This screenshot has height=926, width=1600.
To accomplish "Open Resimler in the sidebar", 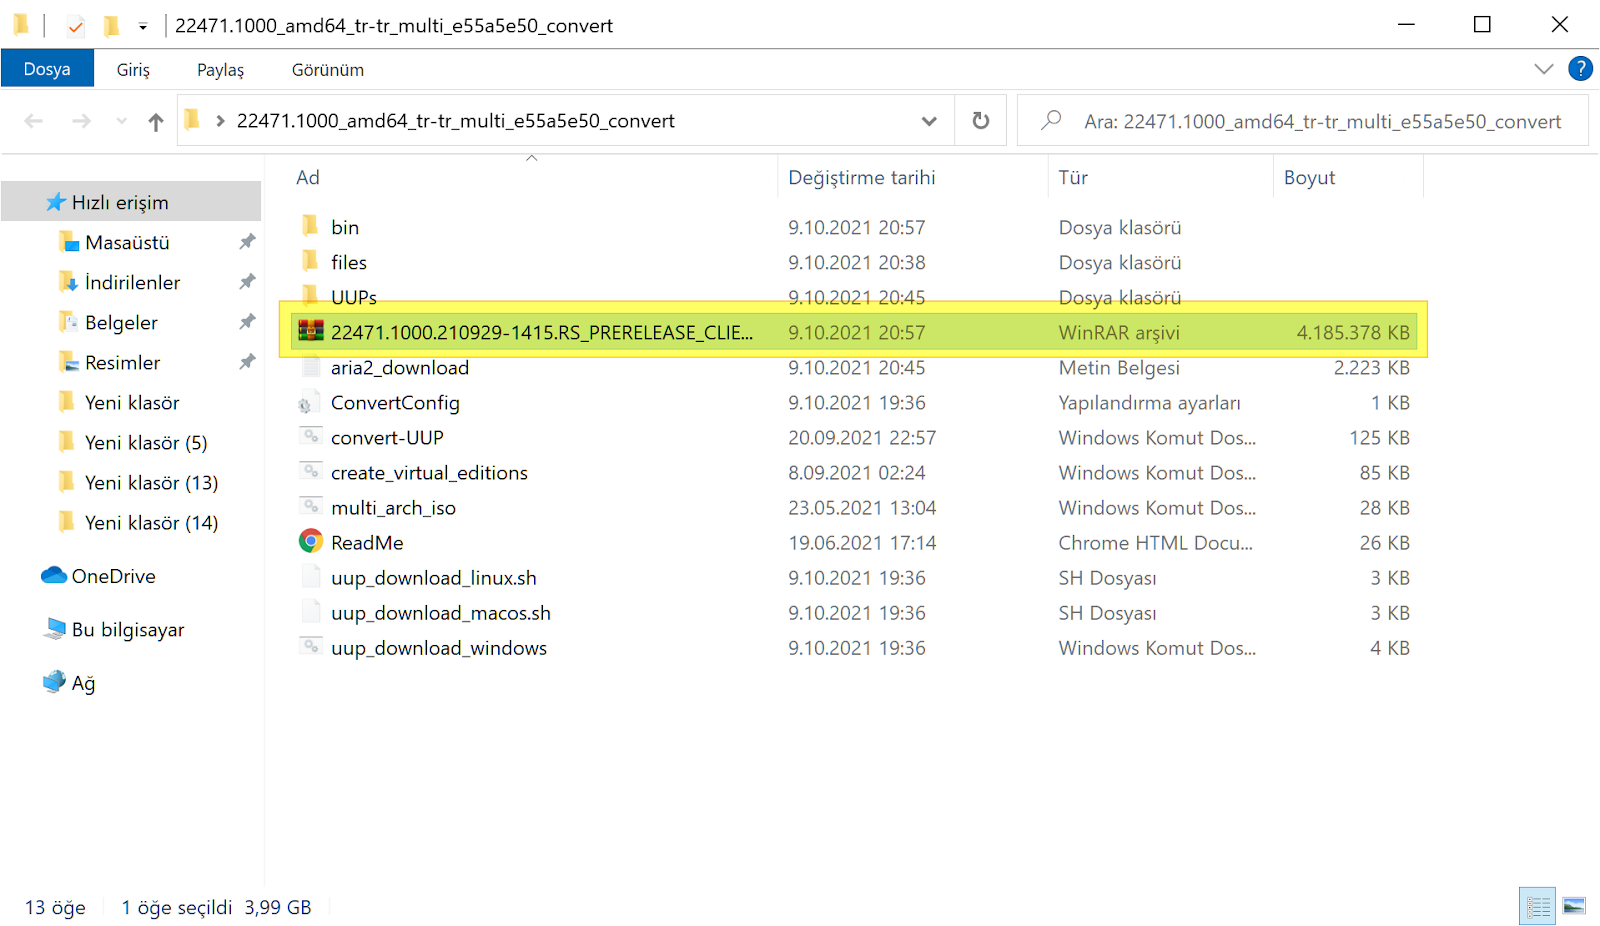I will [x=122, y=362].
